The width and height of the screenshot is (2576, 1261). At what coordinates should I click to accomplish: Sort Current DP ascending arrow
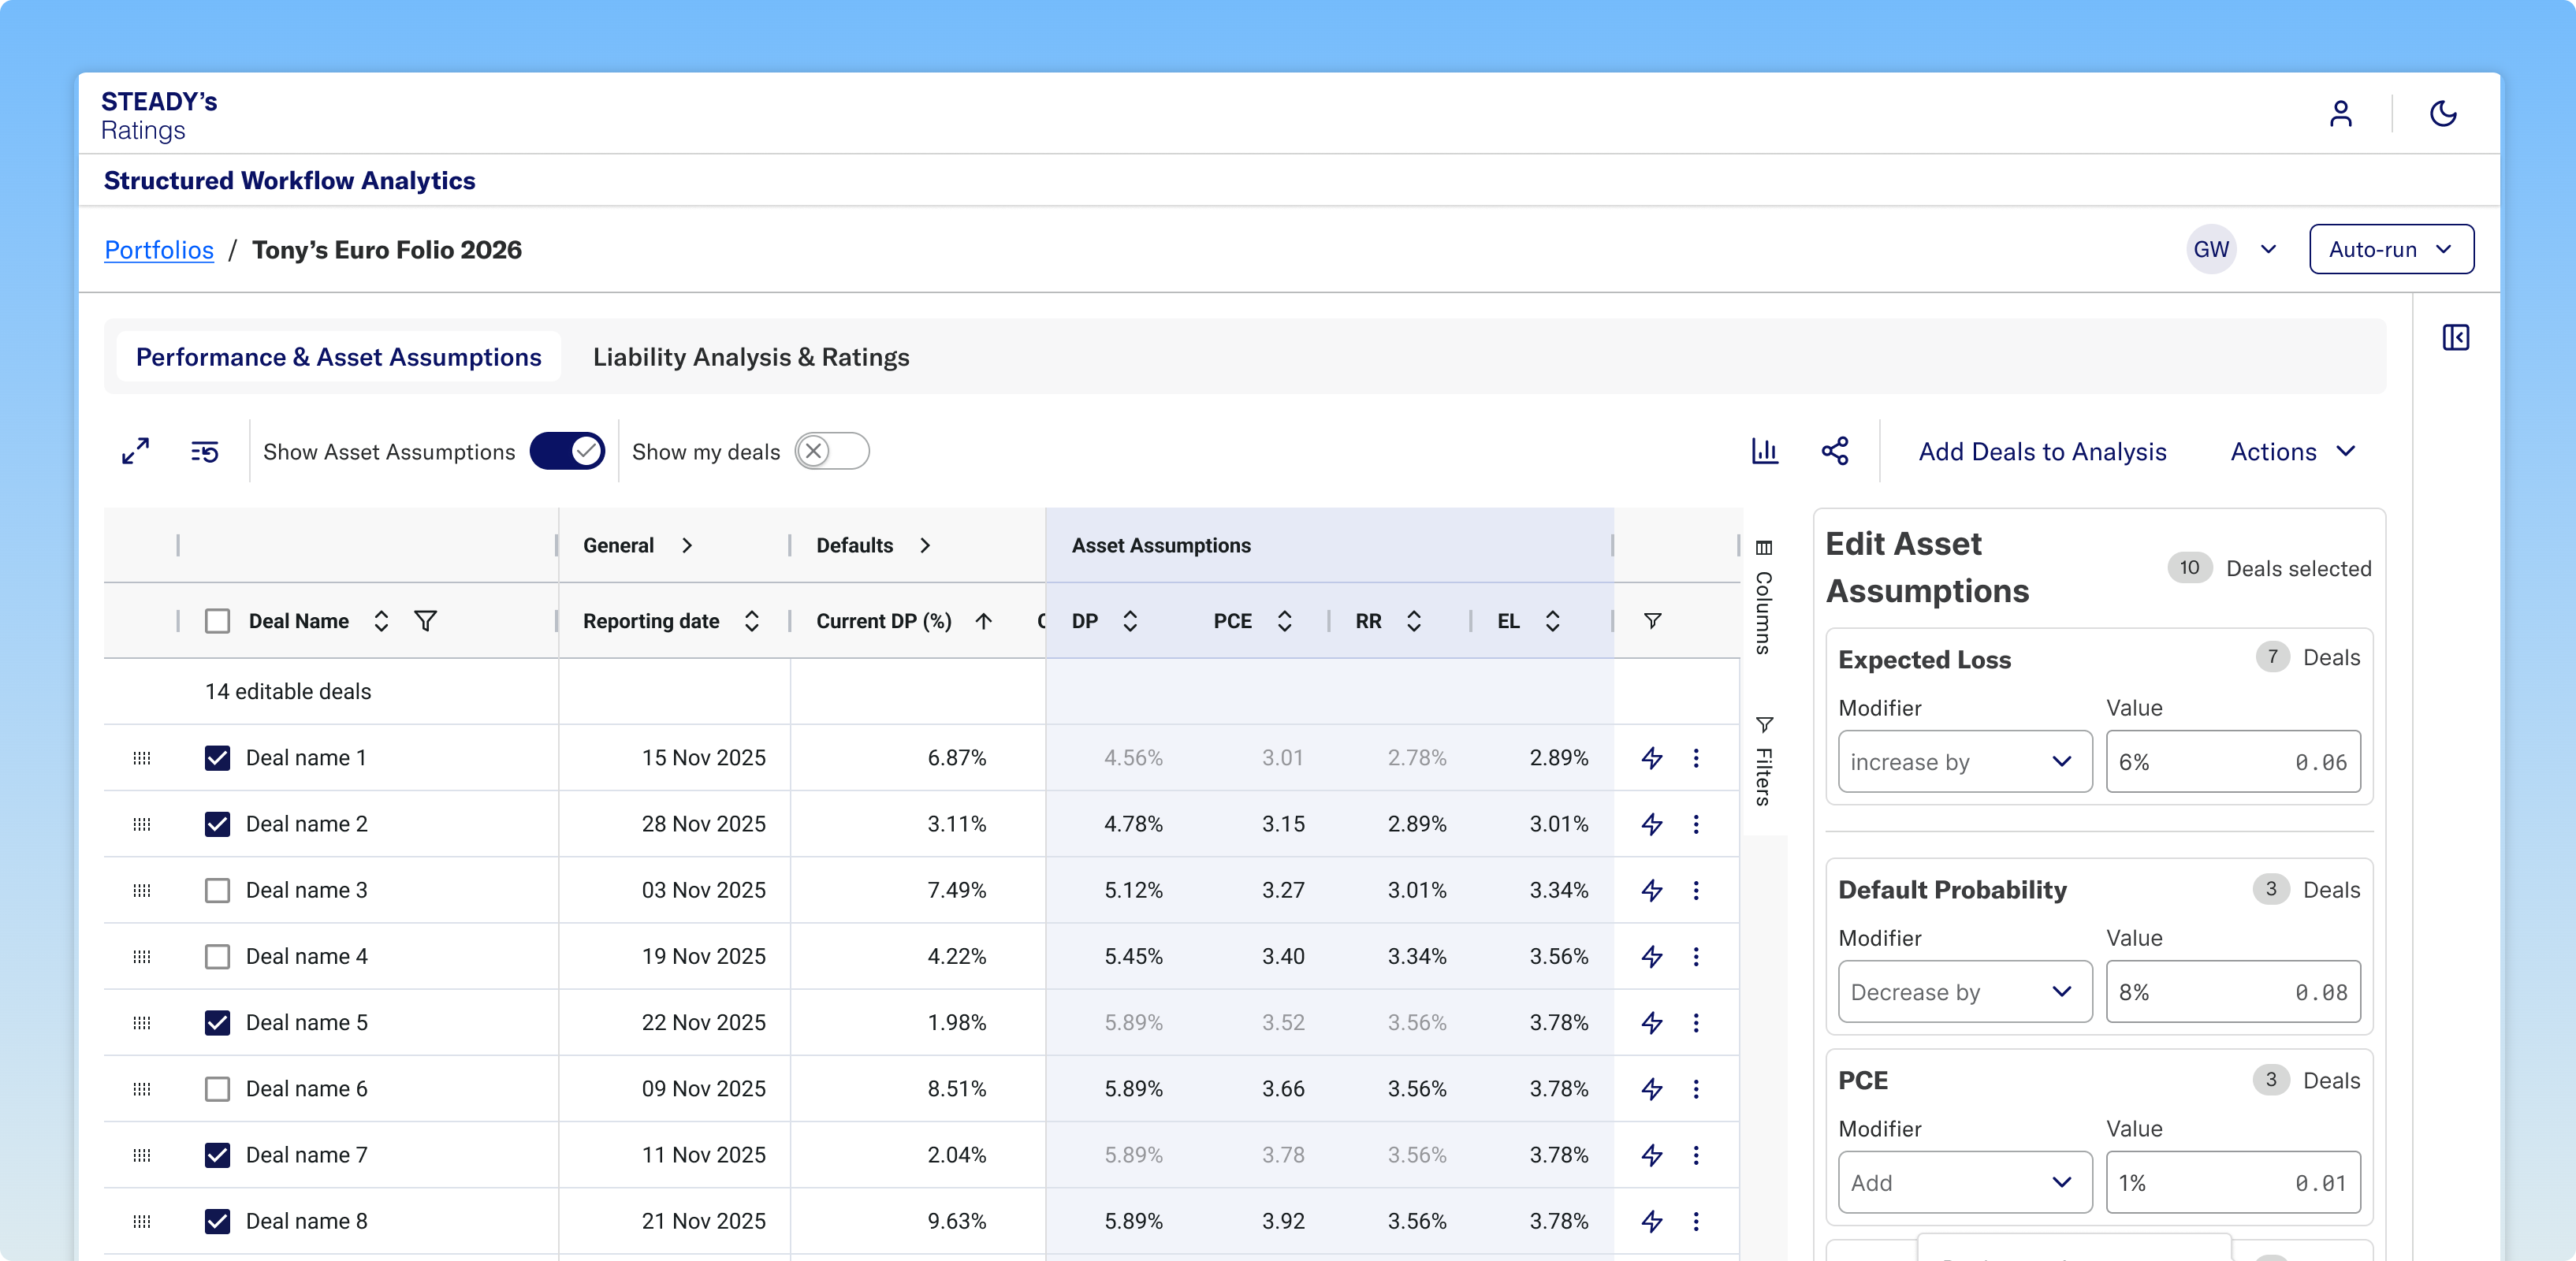983,621
